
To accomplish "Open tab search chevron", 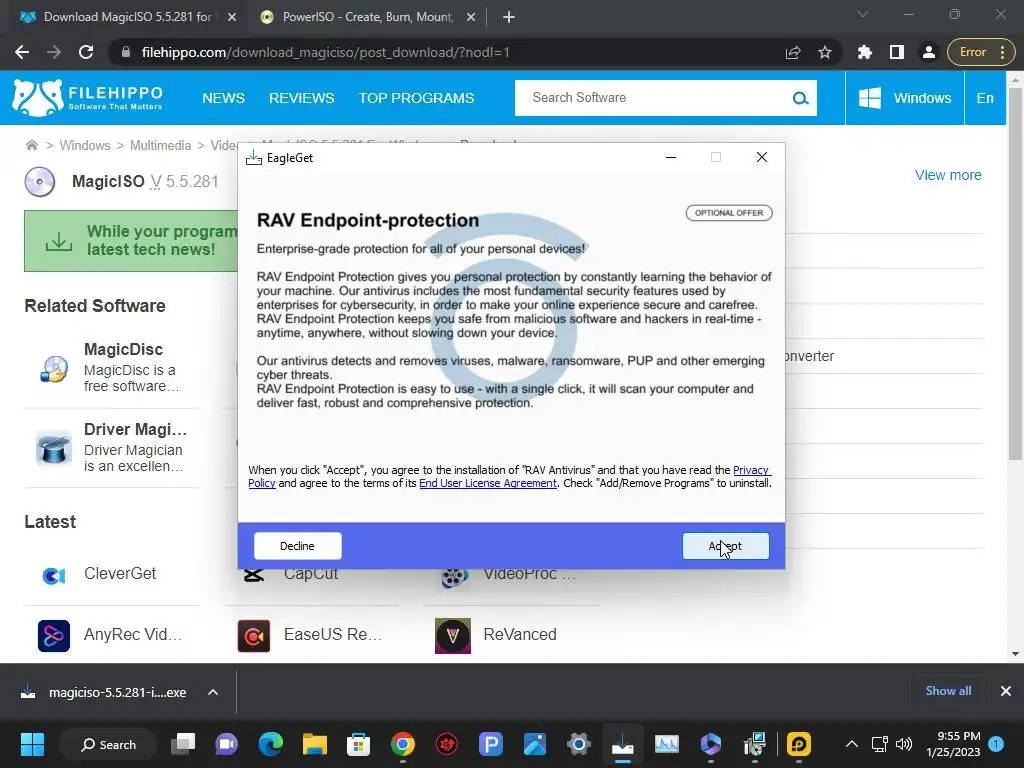I will 863,14.
